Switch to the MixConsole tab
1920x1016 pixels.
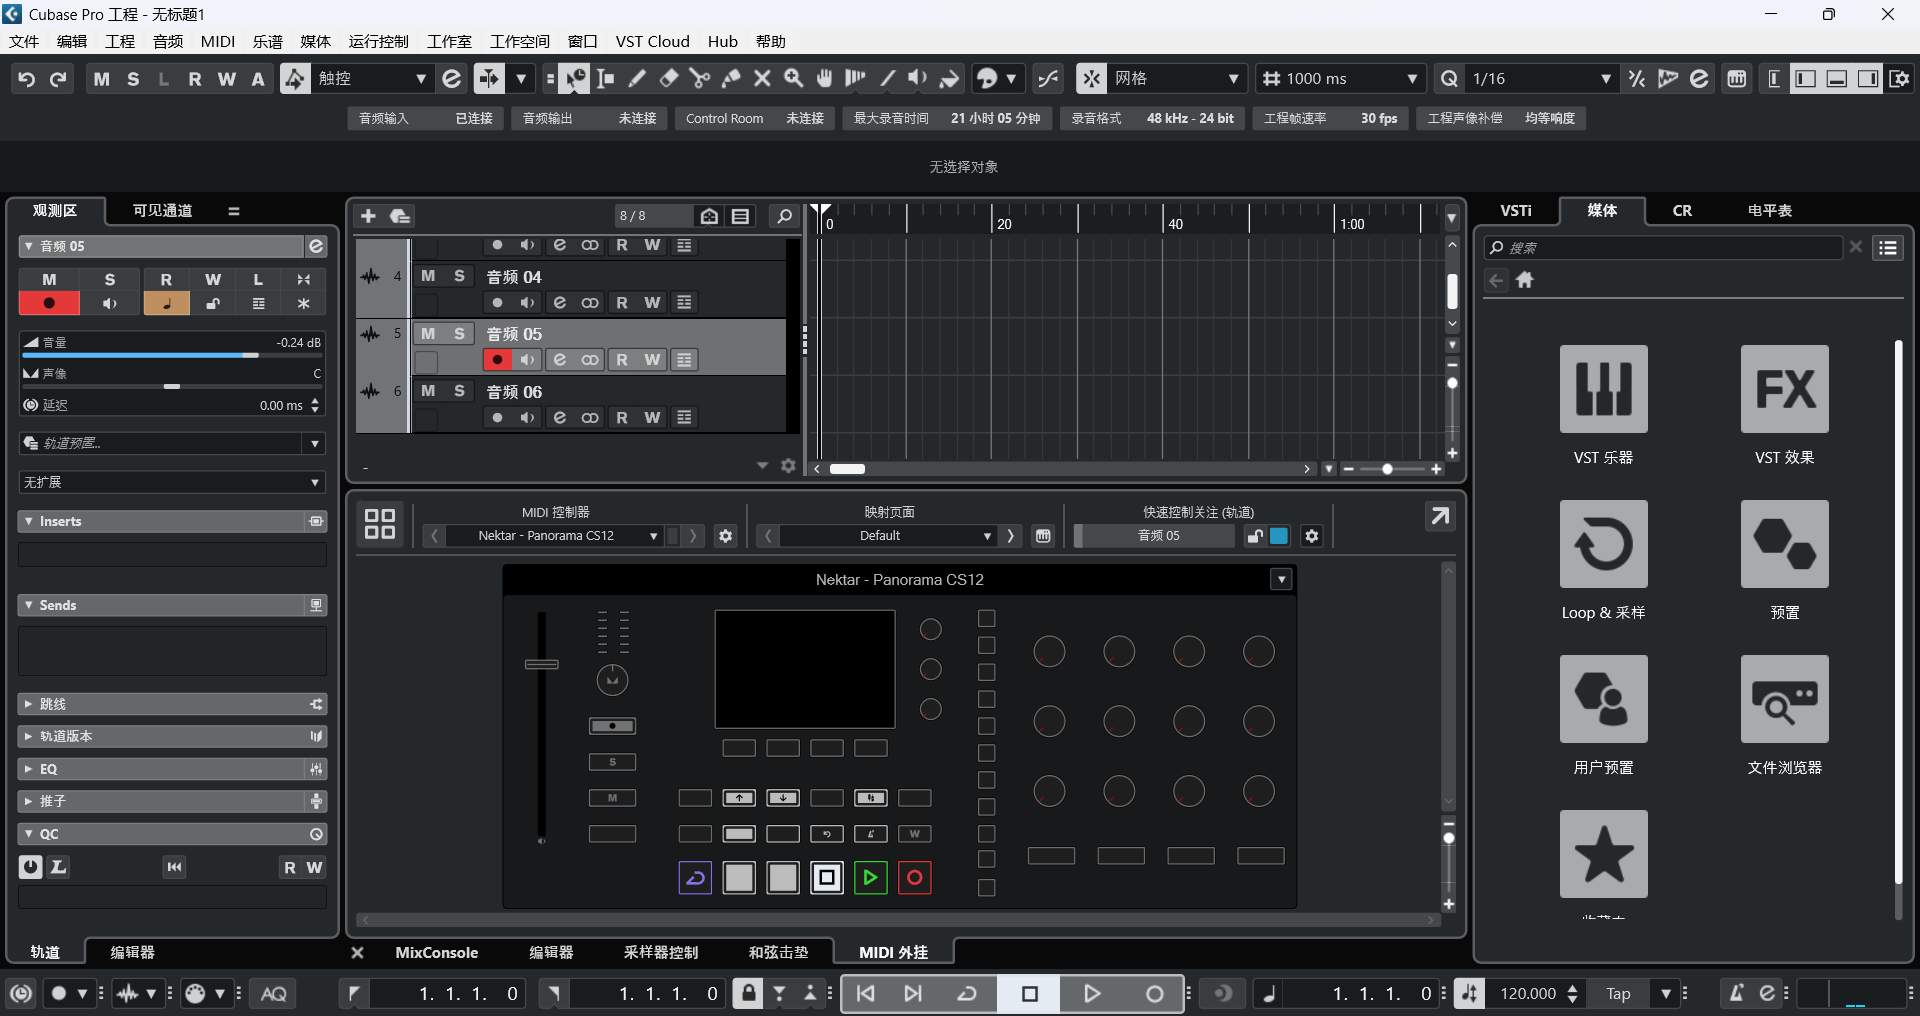pos(436,952)
